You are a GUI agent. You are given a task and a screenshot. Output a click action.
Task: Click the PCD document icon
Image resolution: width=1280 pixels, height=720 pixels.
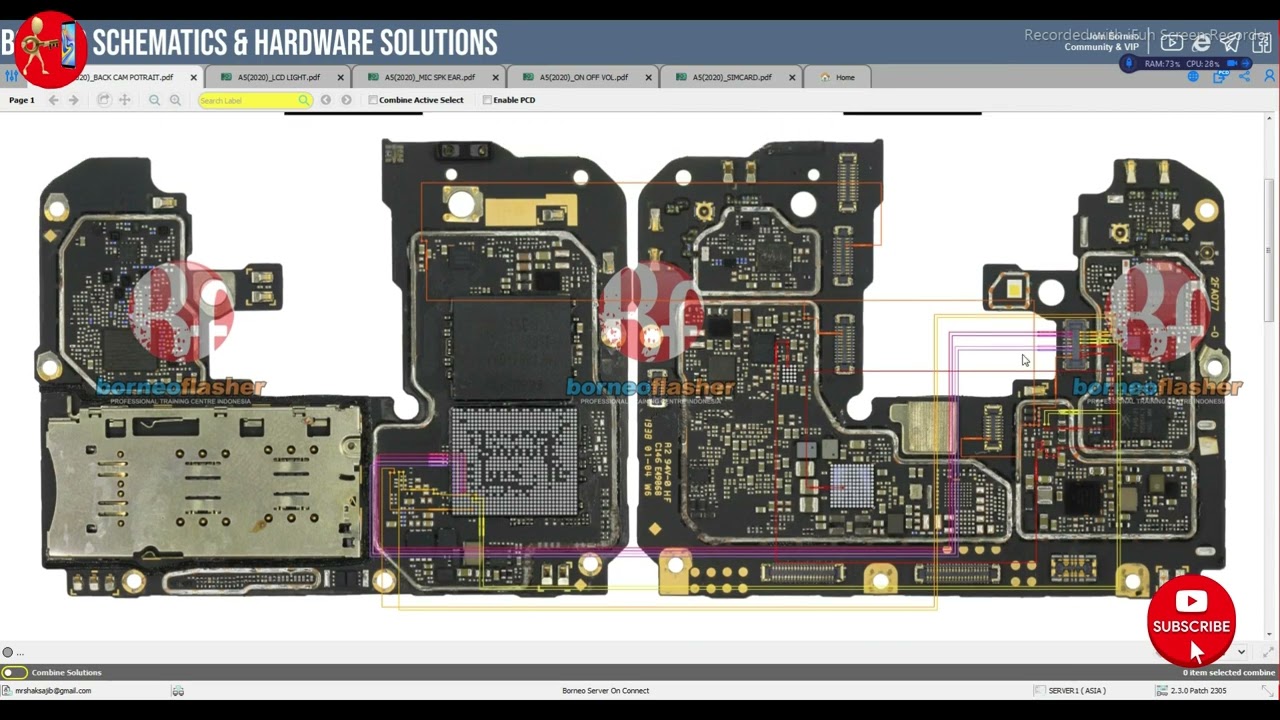point(1220,76)
